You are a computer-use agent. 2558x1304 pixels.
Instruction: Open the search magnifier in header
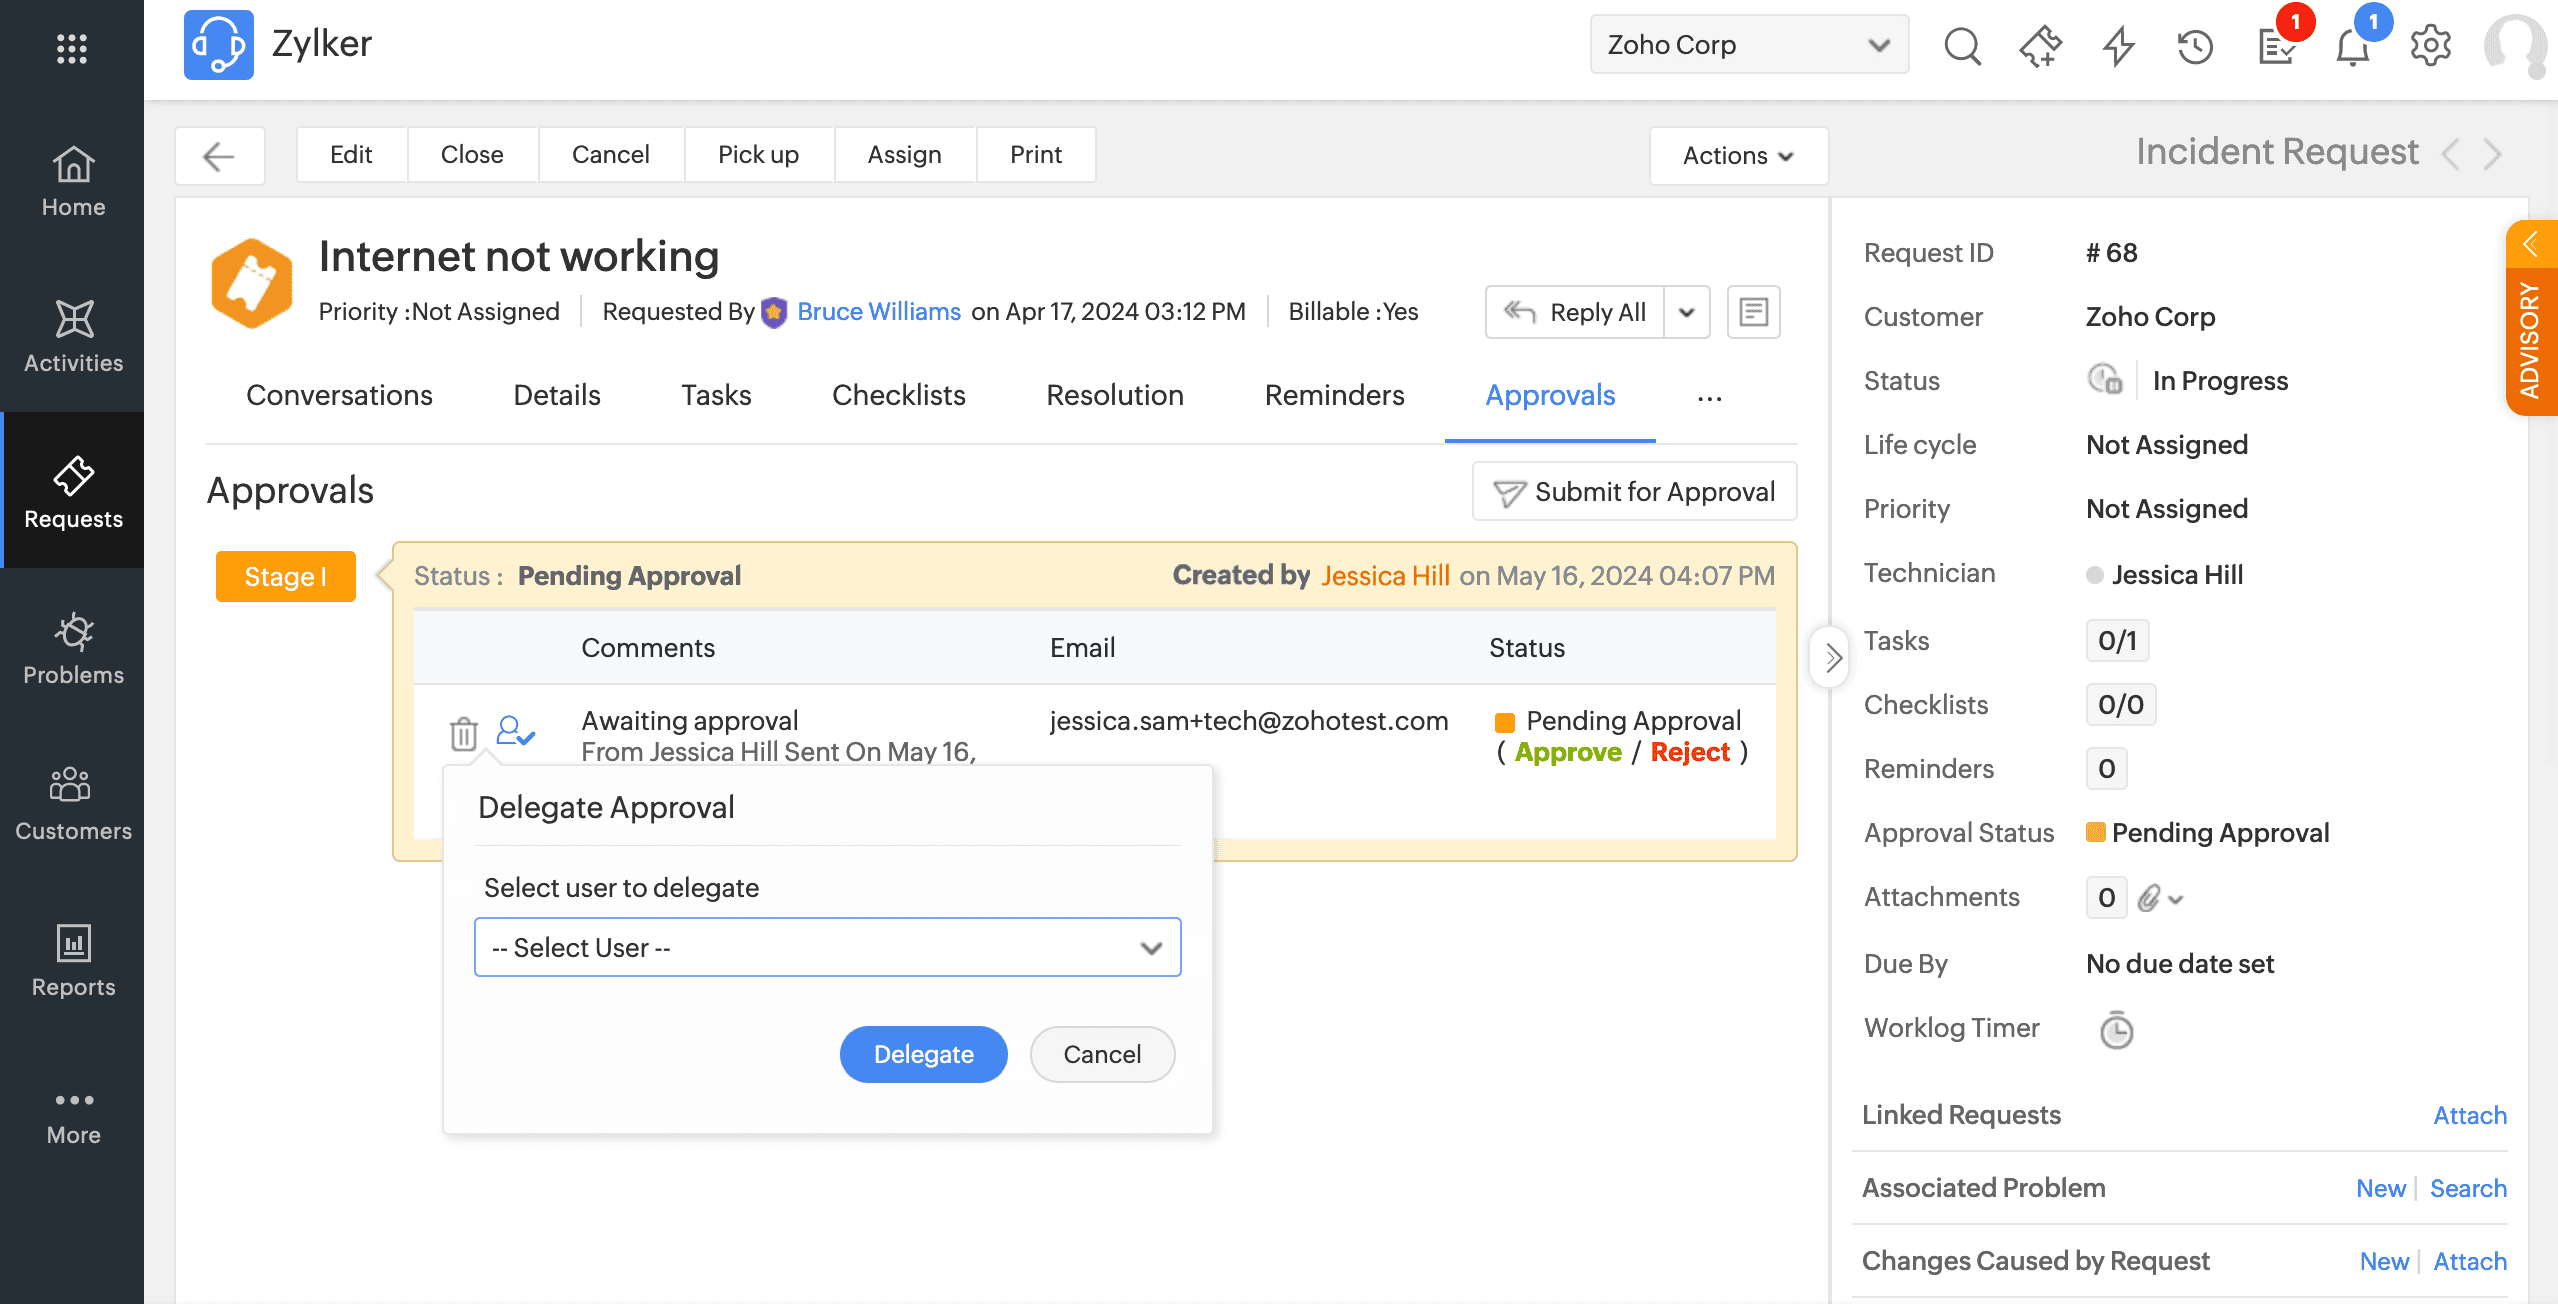coord(1962,46)
